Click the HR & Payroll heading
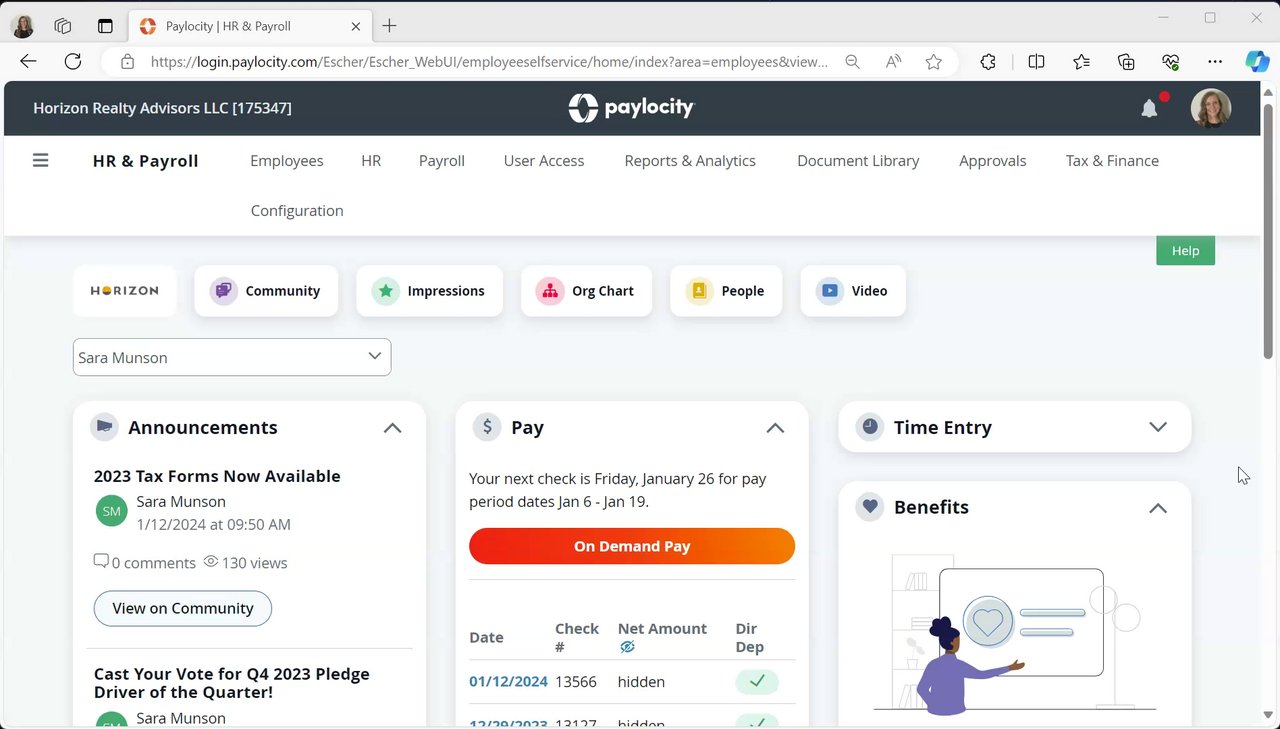The width and height of the screenshot is (1280, 729). 145,161
